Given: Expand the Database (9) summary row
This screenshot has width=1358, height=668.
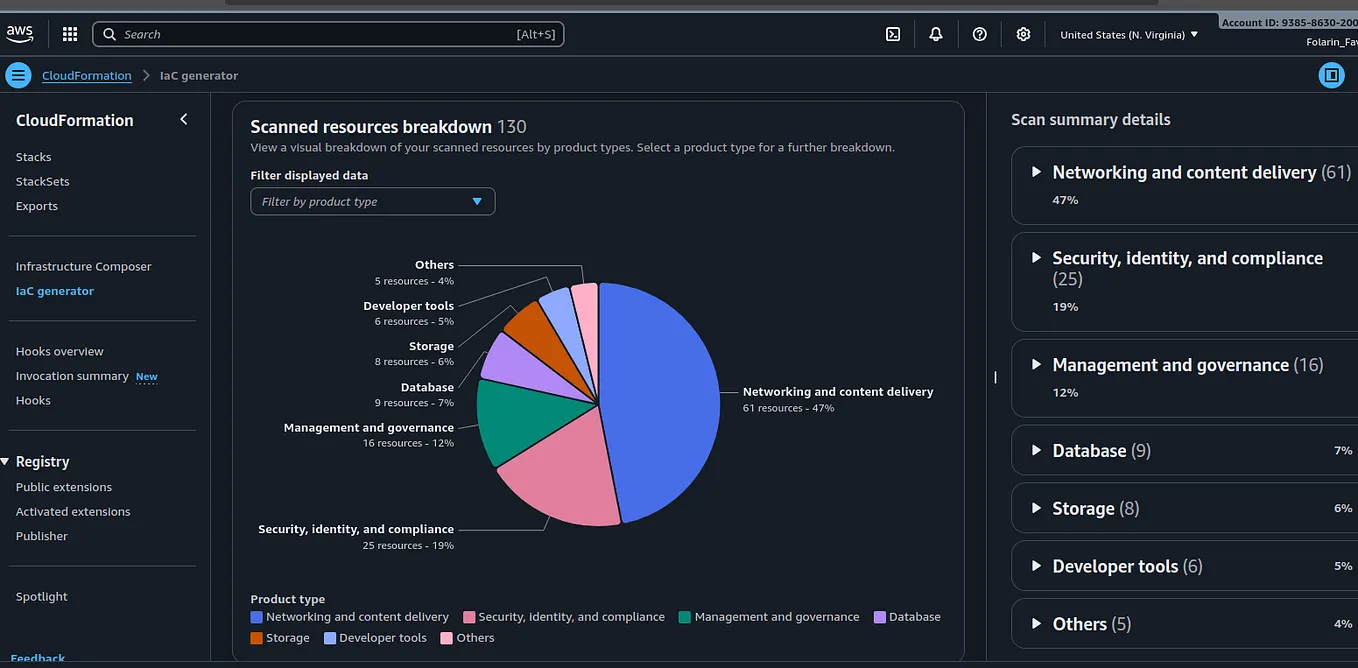Looking at the screenshot, I should coord(1038,450).
